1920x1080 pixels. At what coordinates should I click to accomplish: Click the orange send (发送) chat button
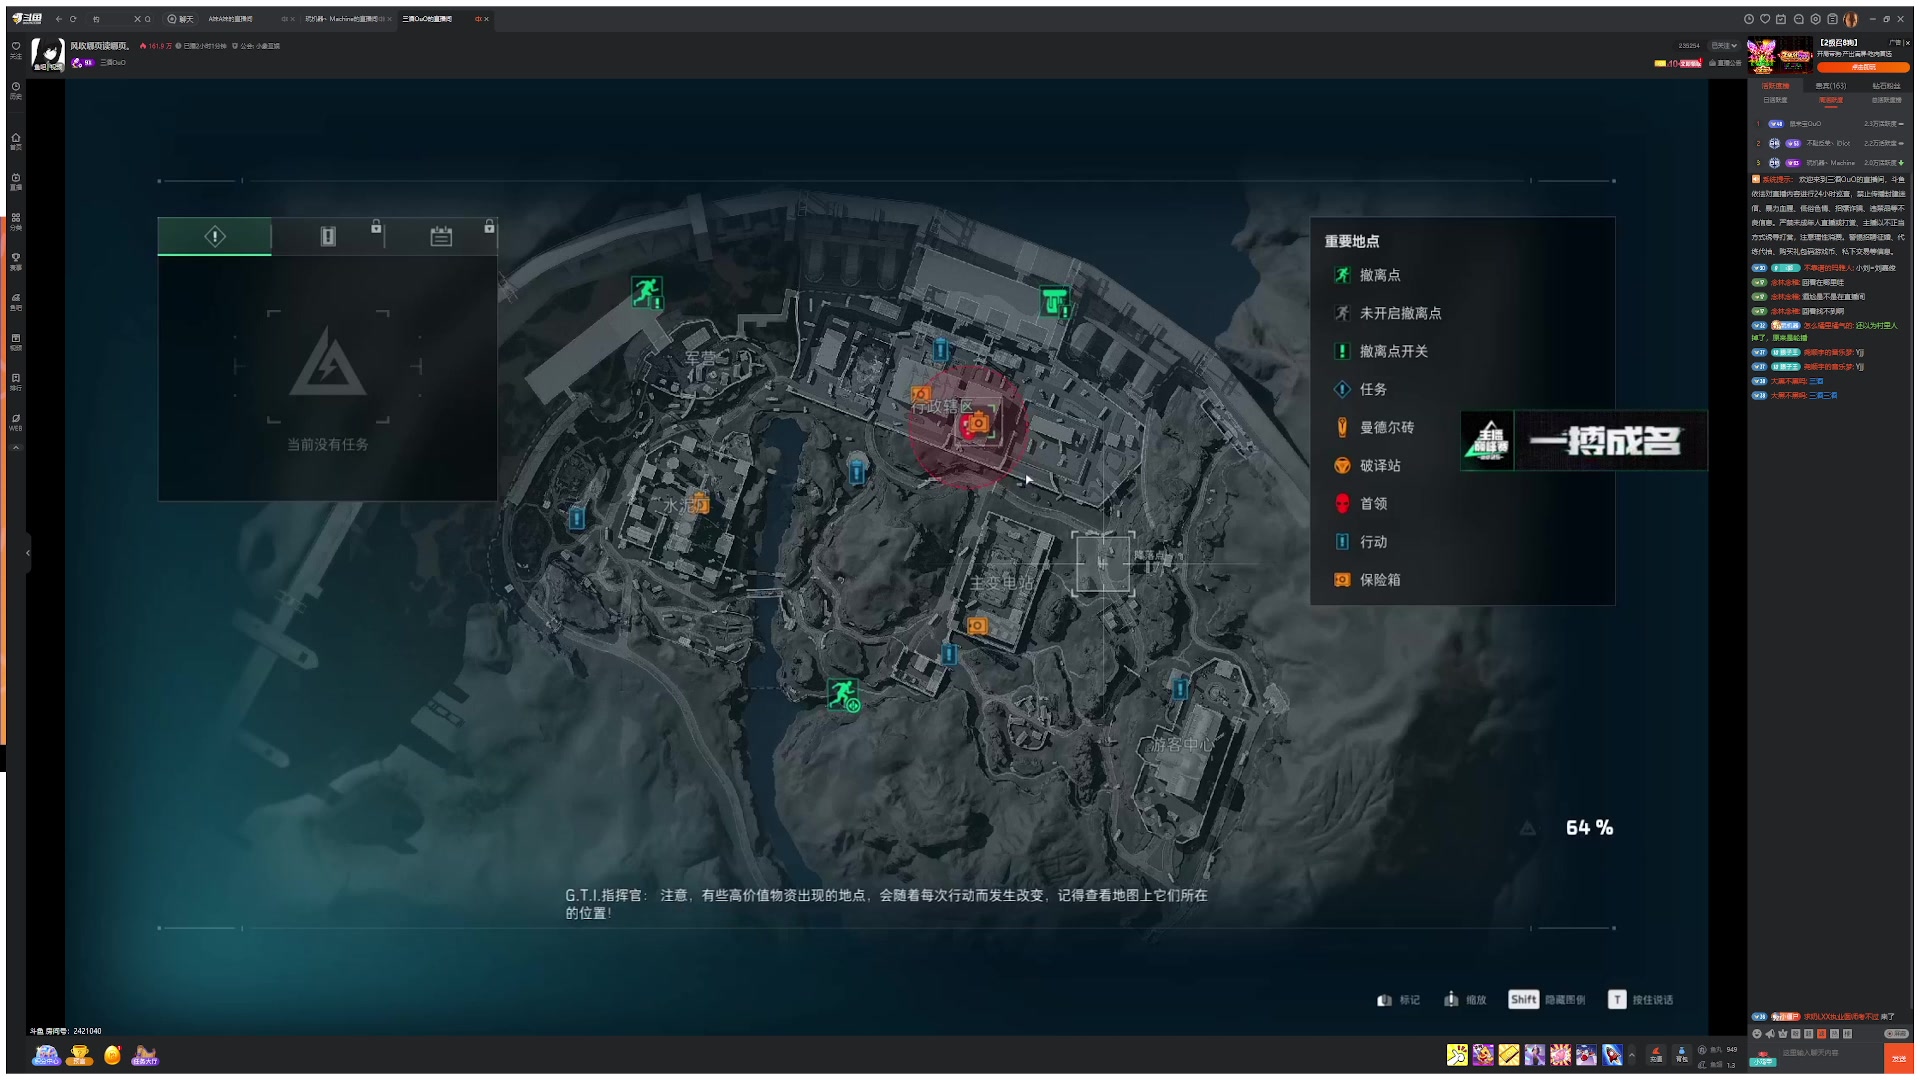click(1898, 1058)
